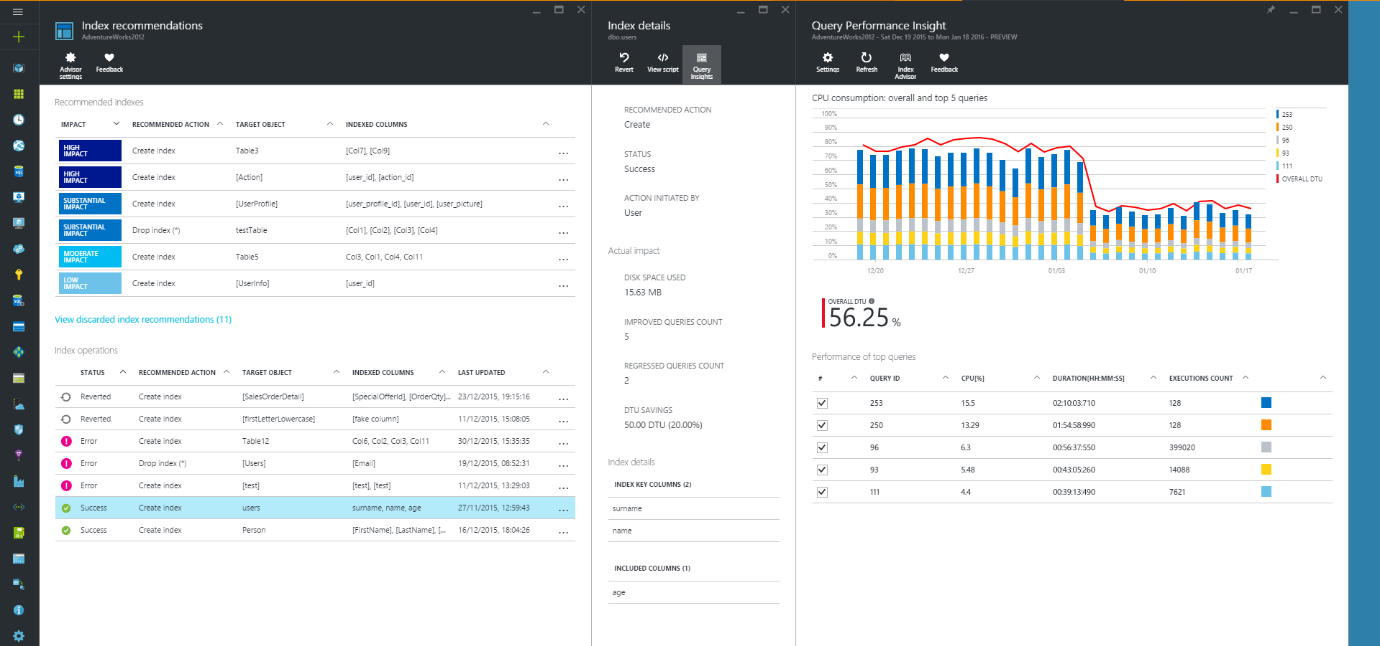Uncheck the checkbox for query 111

point(822,491)
